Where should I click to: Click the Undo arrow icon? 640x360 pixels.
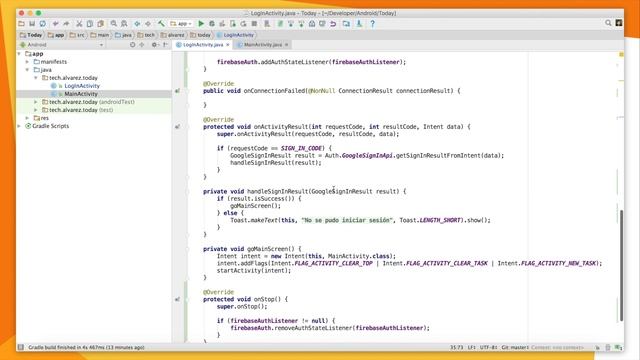coord(56,24)
